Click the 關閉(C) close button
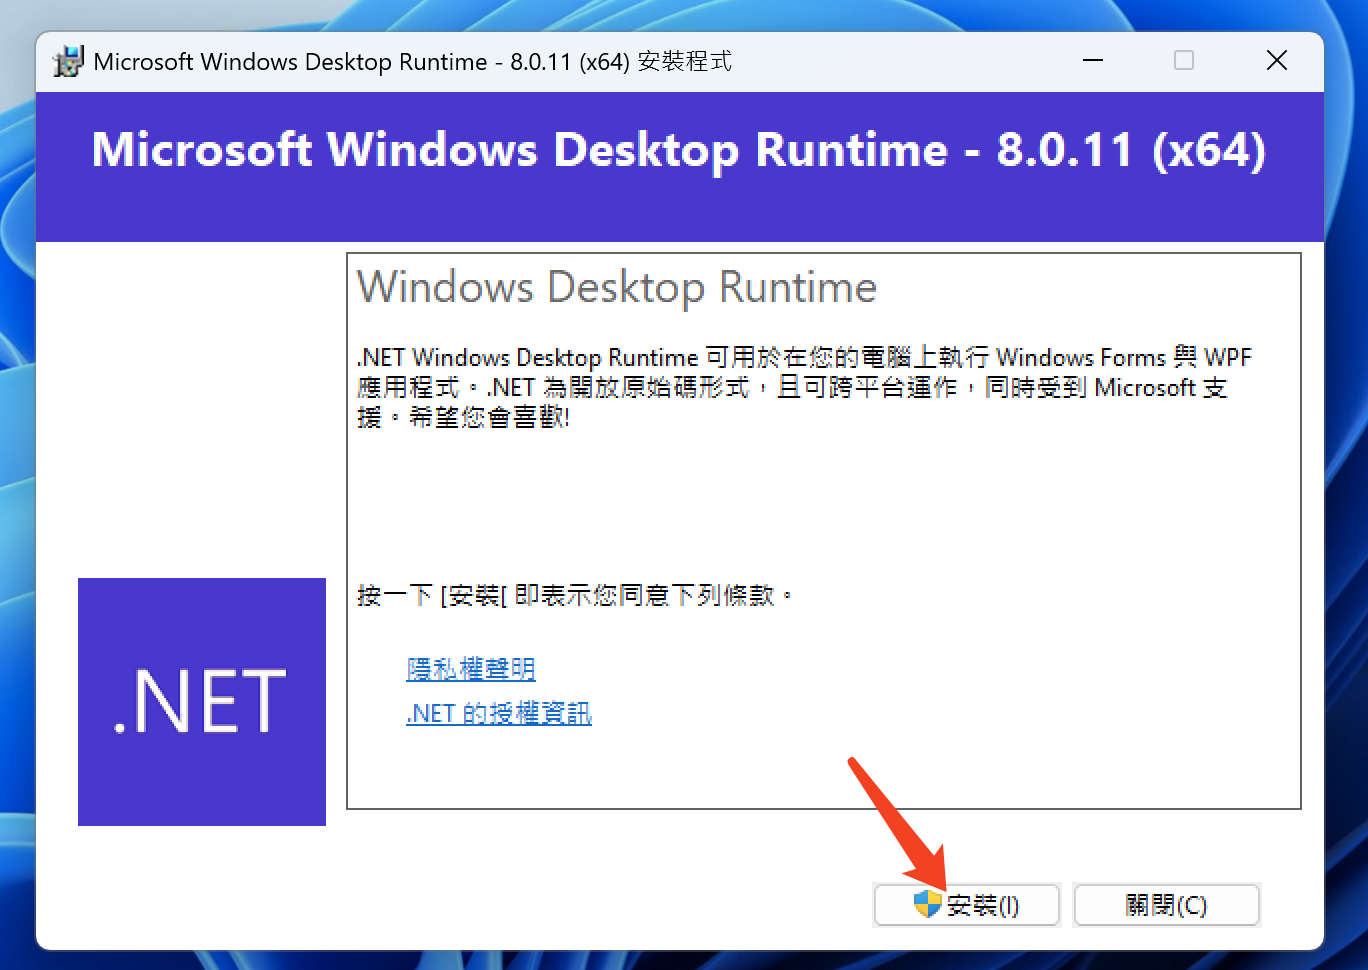This screenshot has height=970, width=1368. 1166,905
